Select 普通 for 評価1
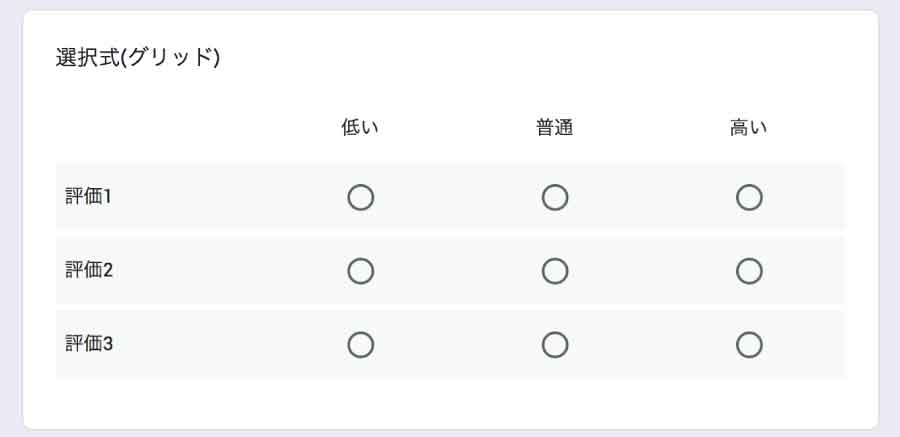The image size is (900, 437). coord(555,198)
